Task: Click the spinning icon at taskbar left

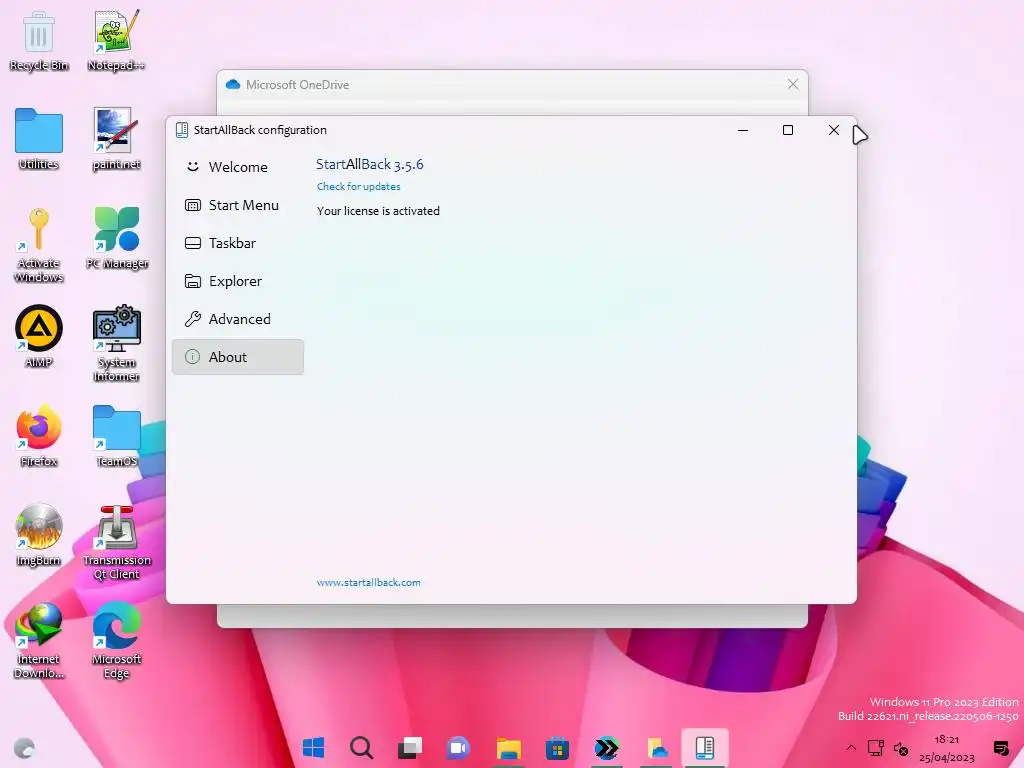Action: 25,748
